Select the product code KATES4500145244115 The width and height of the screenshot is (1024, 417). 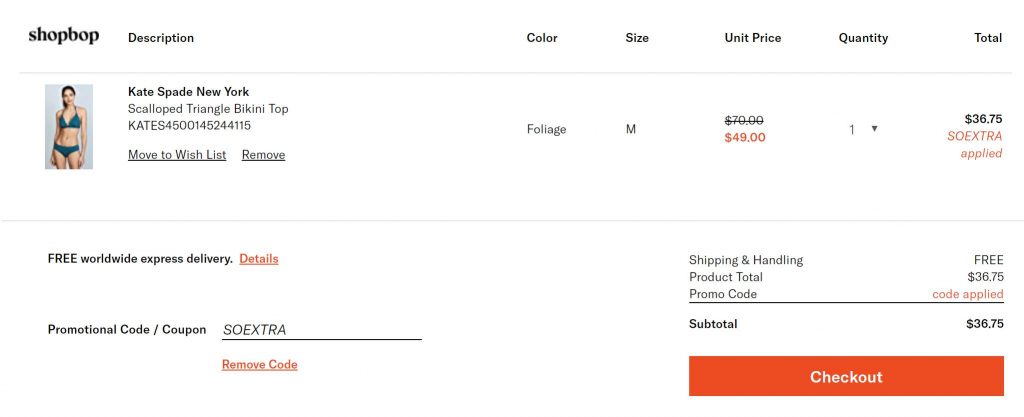click(x=189, y=126)
